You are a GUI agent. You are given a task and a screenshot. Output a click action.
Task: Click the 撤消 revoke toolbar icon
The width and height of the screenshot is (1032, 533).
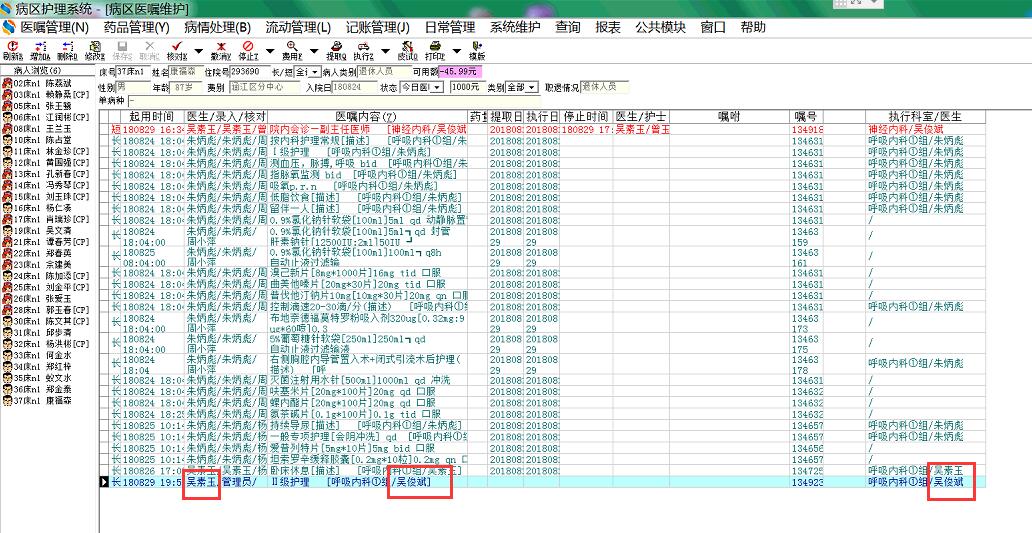pyautogui.click(x=220, y=46)
